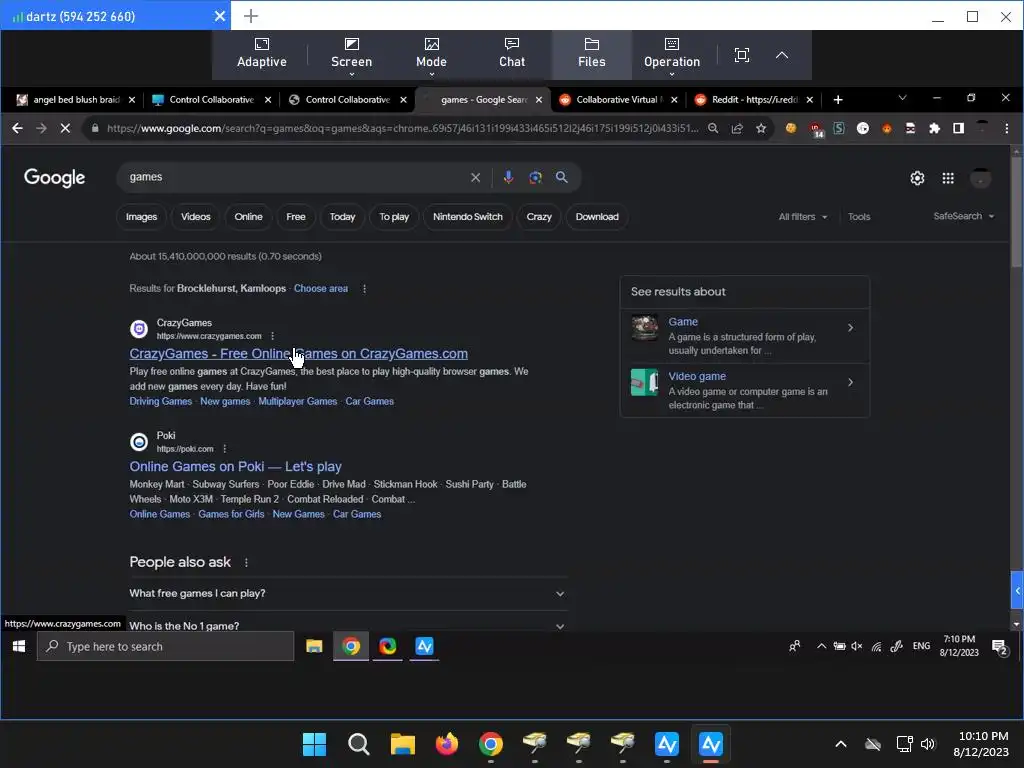Open the Mode menu in remote toolbar
Viewport: 1024px width, 768px height.
(x=431, y=54)
